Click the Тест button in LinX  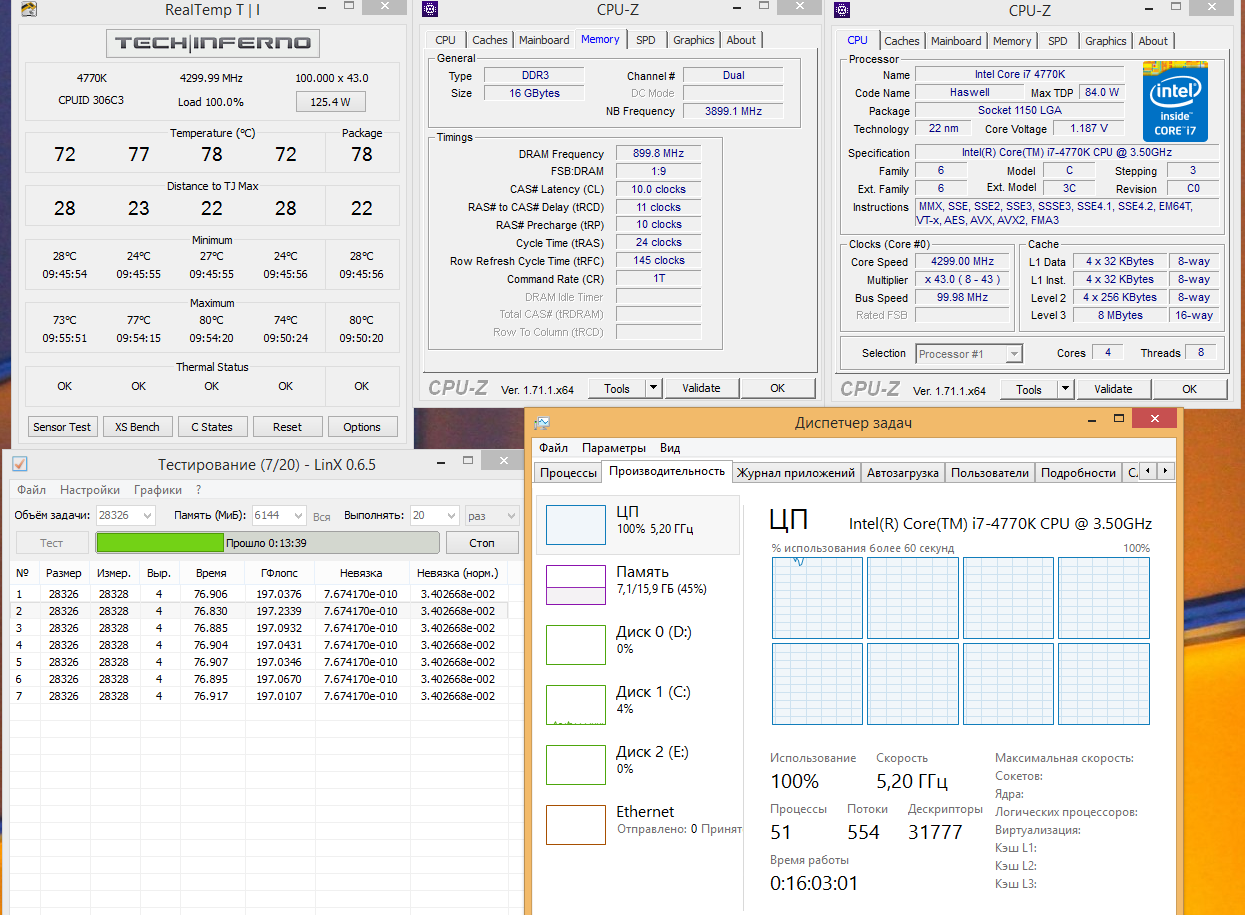[x=52, y=542]
